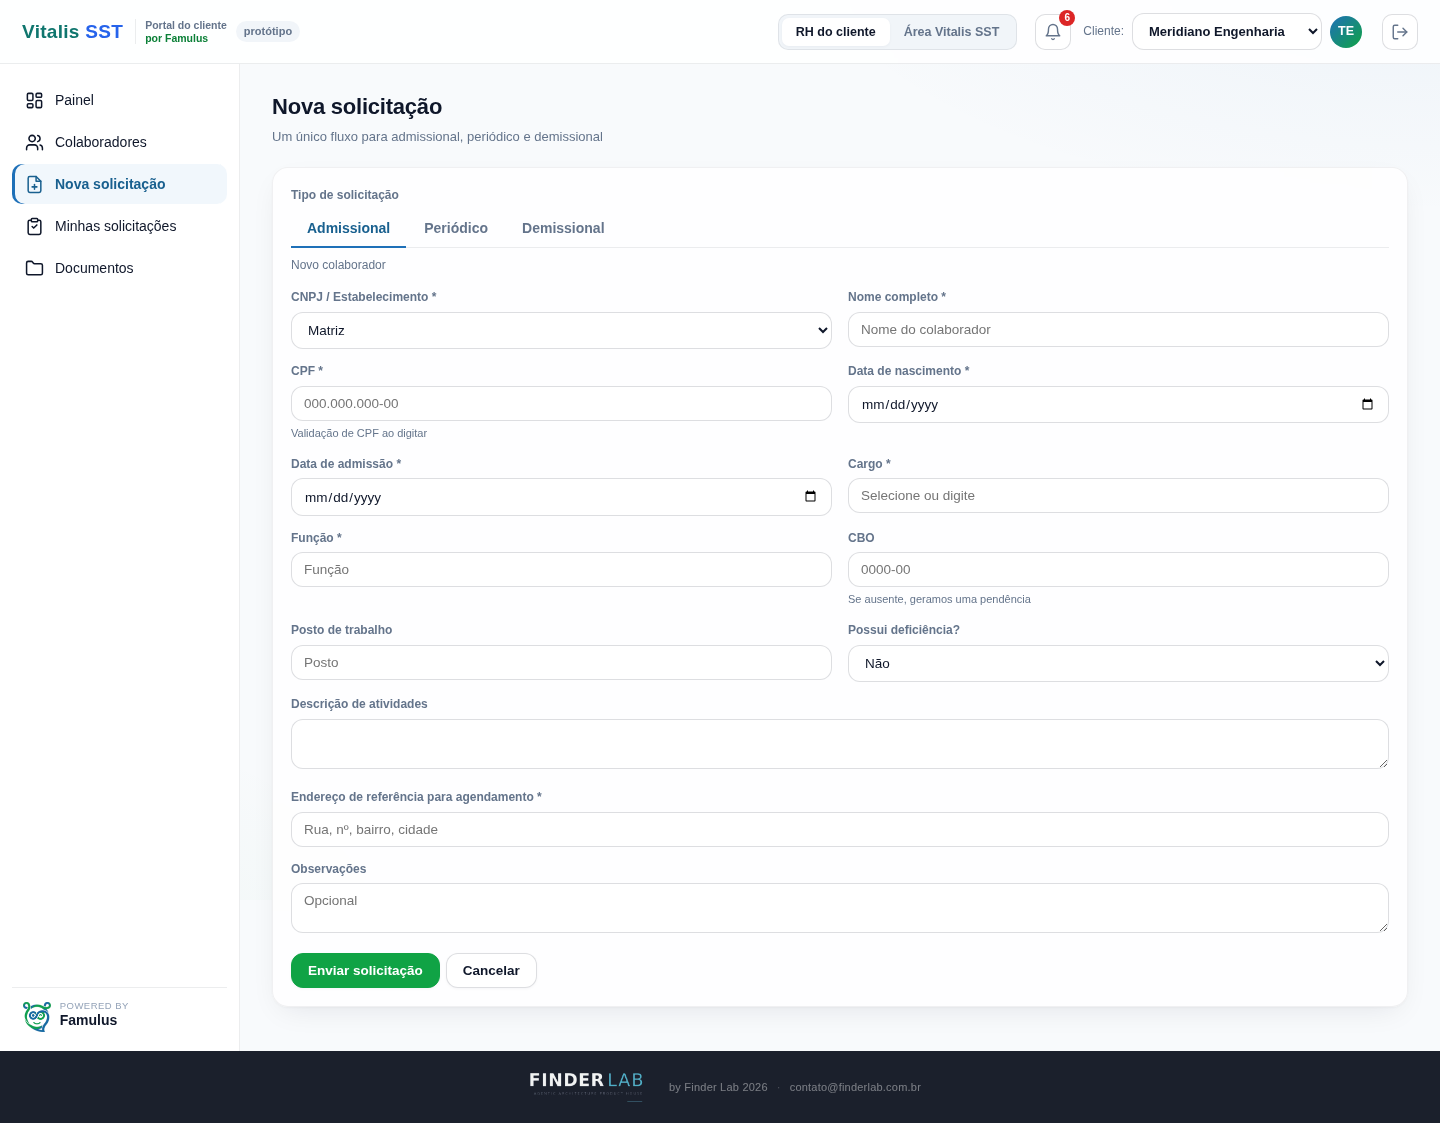Click the Descrição de atividades textarea
Image resolution: width=1440 pixels, height=1123 pixels.
pos(840,744)
